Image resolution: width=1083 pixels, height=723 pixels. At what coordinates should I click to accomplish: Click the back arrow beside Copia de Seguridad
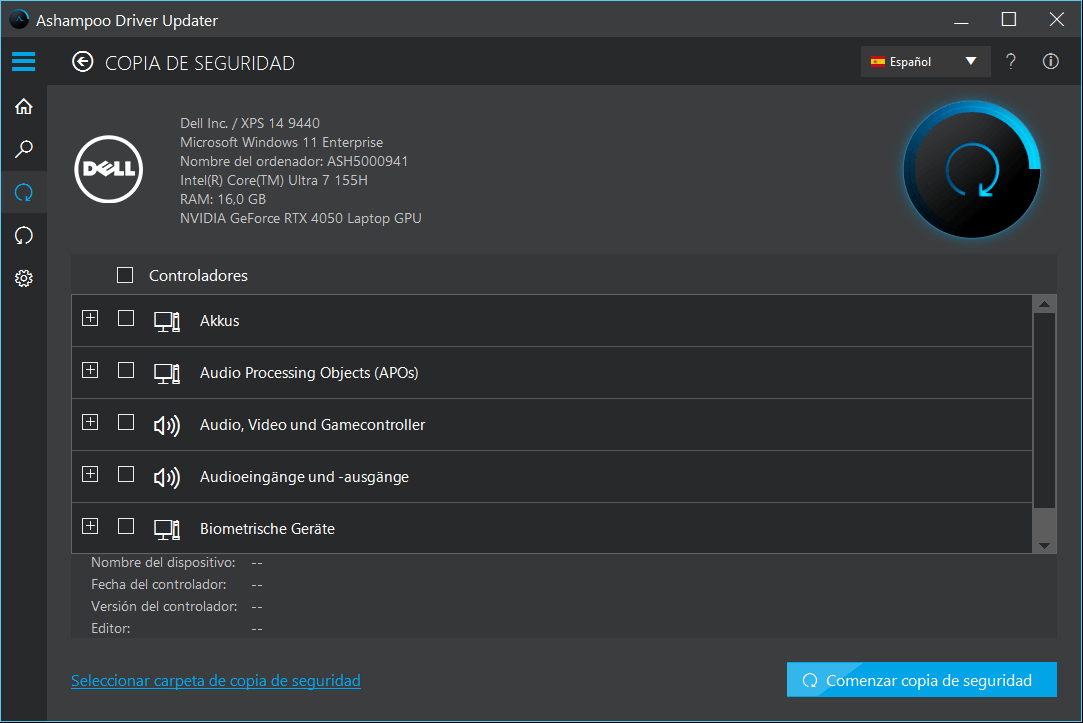point(82,63)
